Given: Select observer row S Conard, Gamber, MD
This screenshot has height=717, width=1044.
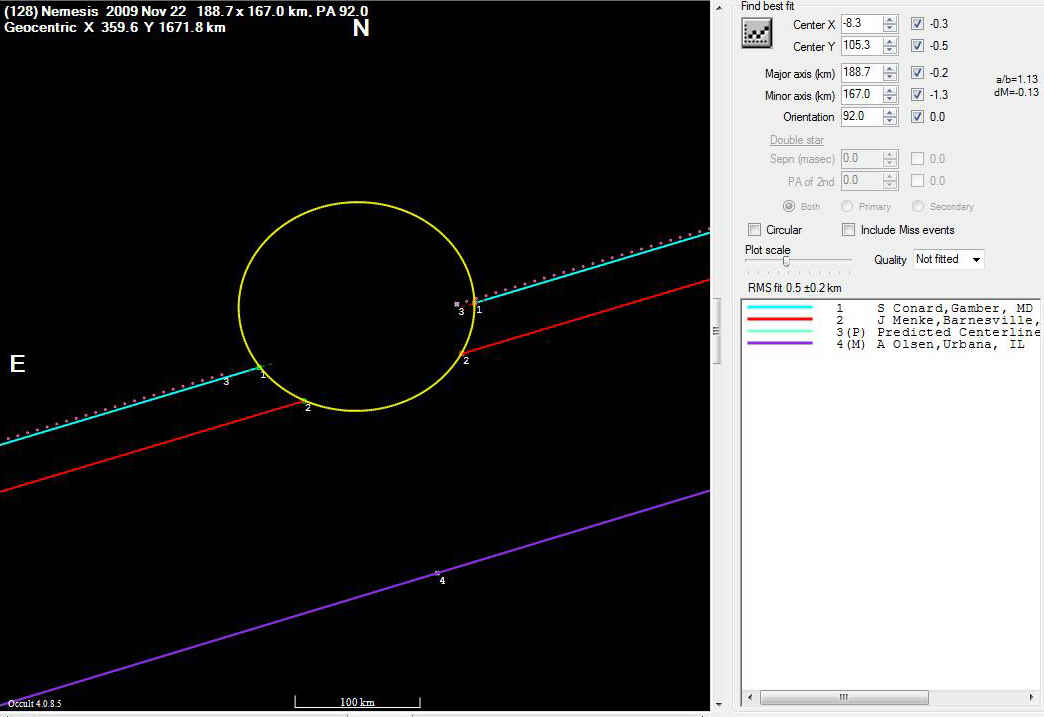Looking at the screenshot, I should [891, 308].
